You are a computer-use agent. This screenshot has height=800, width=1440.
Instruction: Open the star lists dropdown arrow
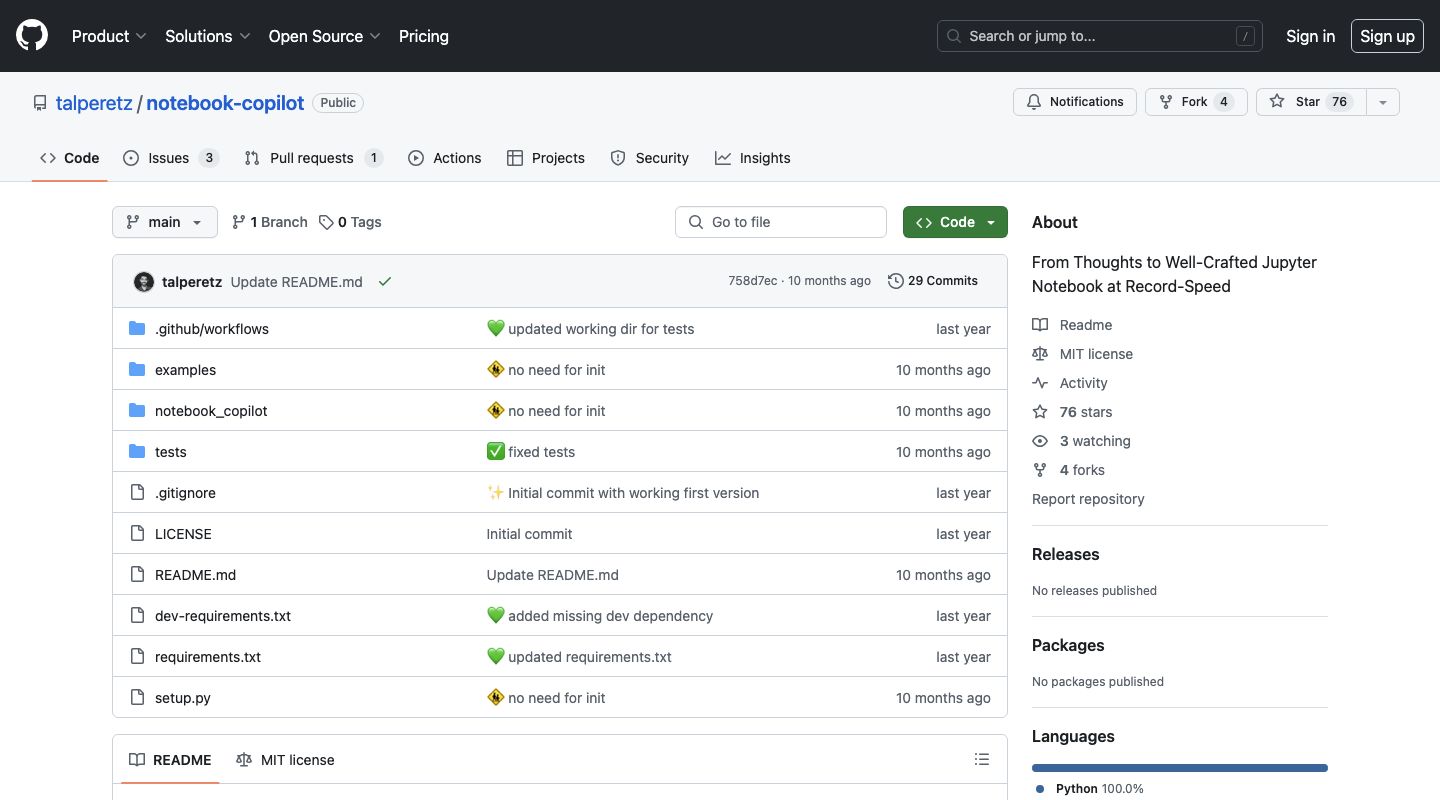pos(1383,102)
